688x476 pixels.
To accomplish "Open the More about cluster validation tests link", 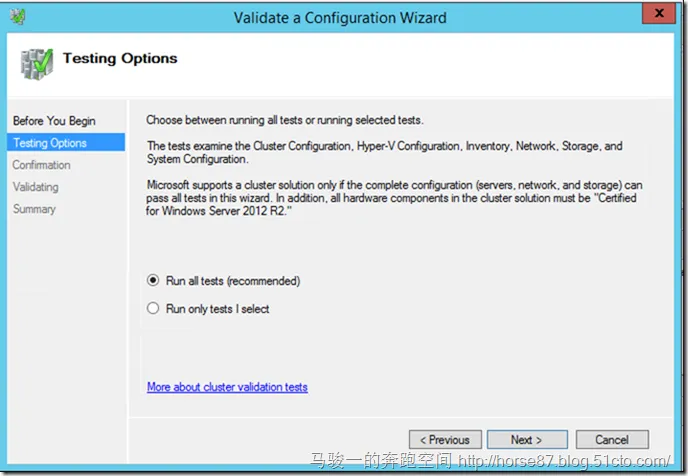I will [227, 387].
